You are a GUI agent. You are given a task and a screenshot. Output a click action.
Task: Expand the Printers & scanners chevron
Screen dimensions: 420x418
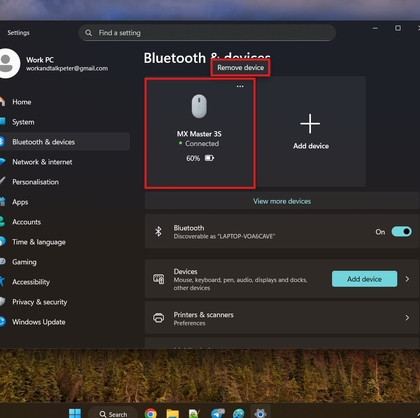(407, 318)
